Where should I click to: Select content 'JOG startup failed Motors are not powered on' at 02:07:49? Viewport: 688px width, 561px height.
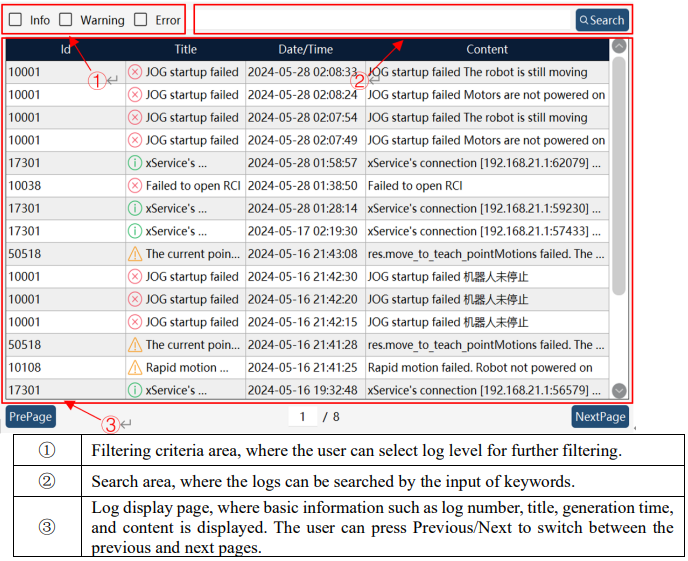coord(487,140)
